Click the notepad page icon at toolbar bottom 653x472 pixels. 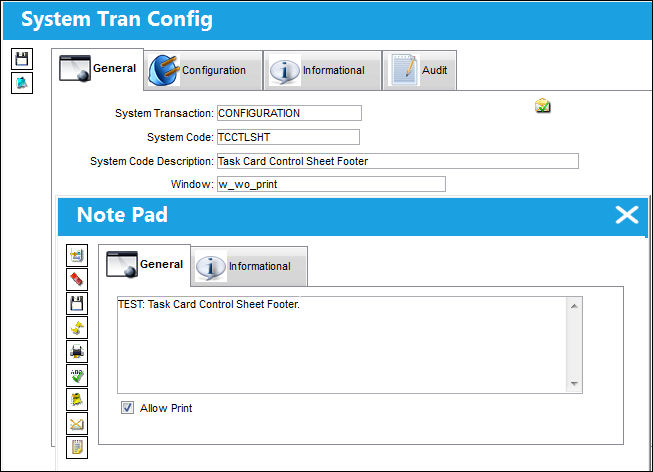coord(77,447)
